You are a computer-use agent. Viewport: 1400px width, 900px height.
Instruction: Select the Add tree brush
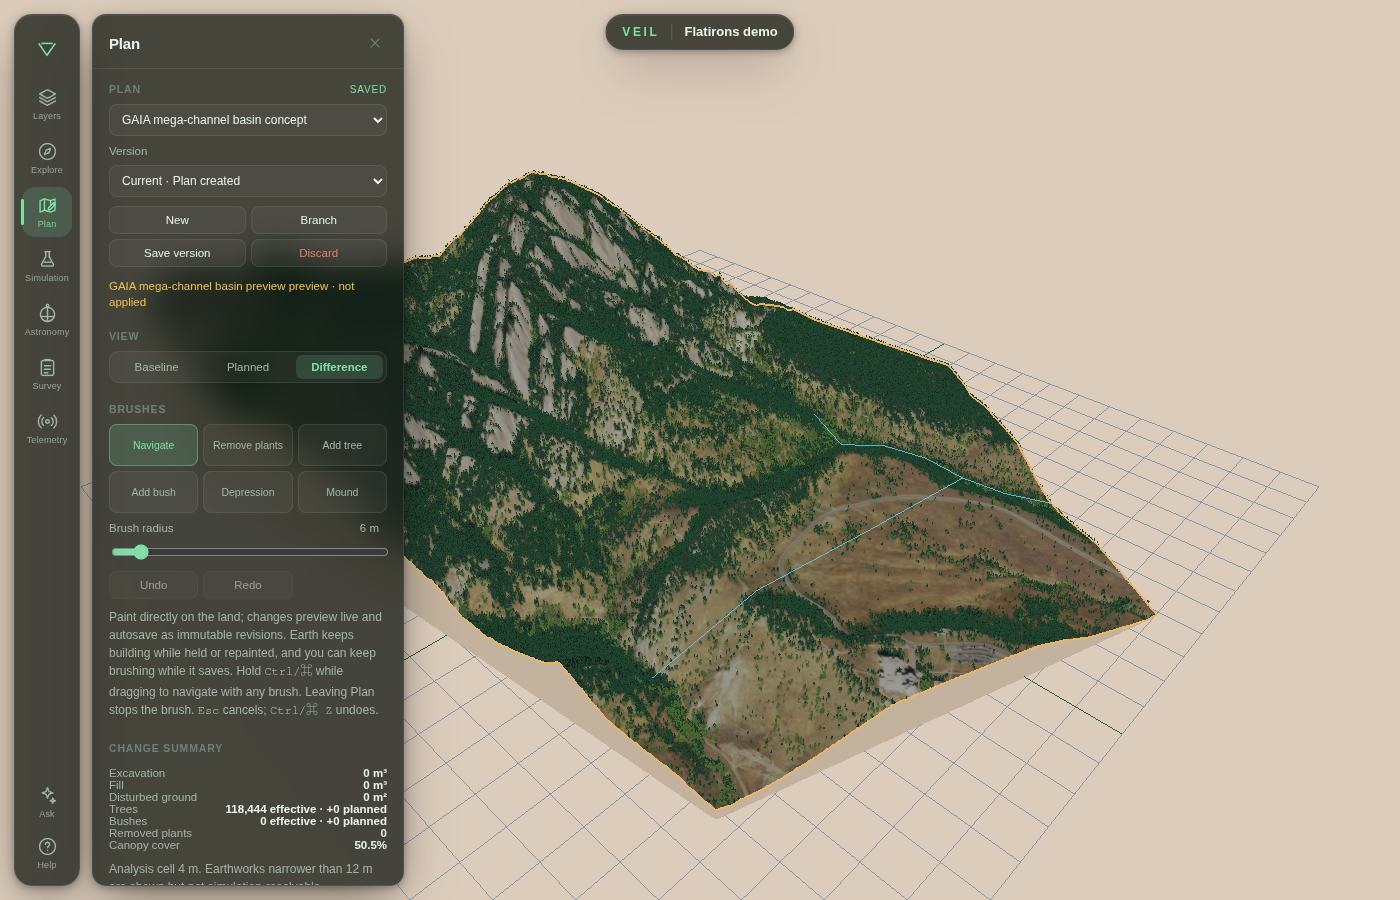[x=342, y=445]
